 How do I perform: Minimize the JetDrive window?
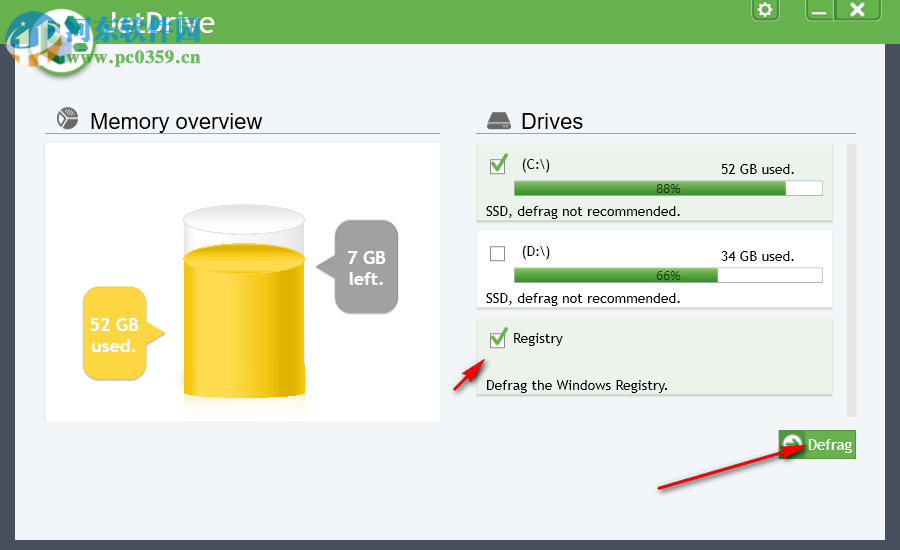[820, 10]
